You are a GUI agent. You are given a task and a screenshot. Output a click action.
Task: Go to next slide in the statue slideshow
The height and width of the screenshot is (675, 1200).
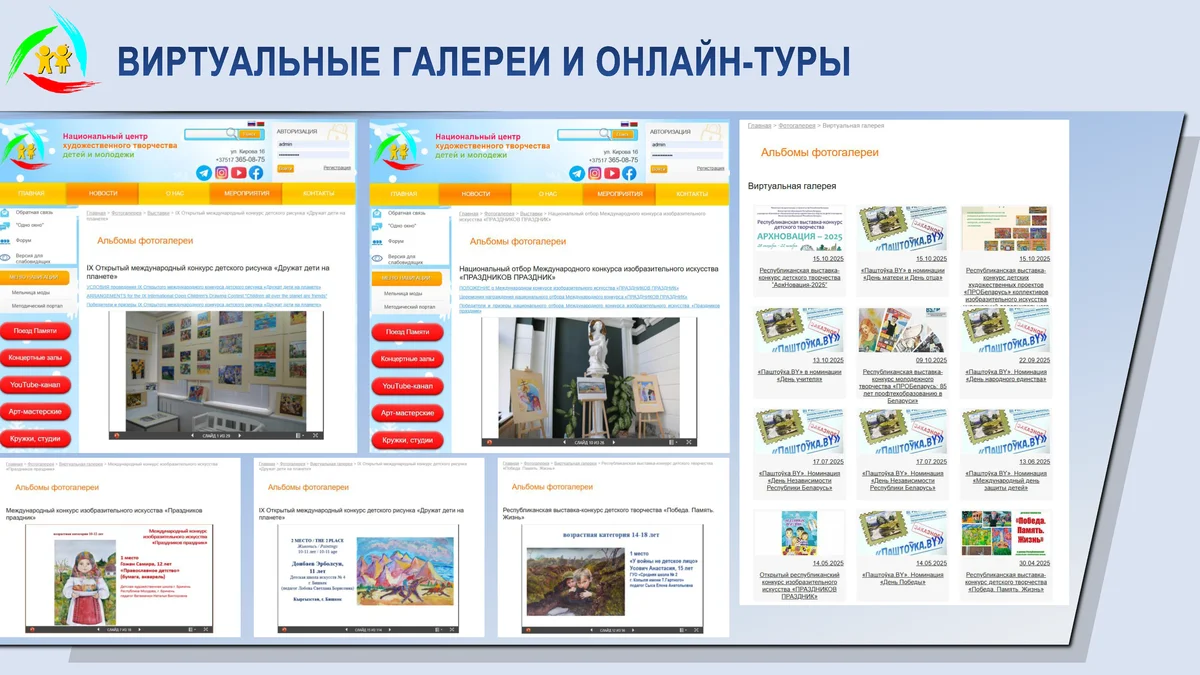click(612, 441)
